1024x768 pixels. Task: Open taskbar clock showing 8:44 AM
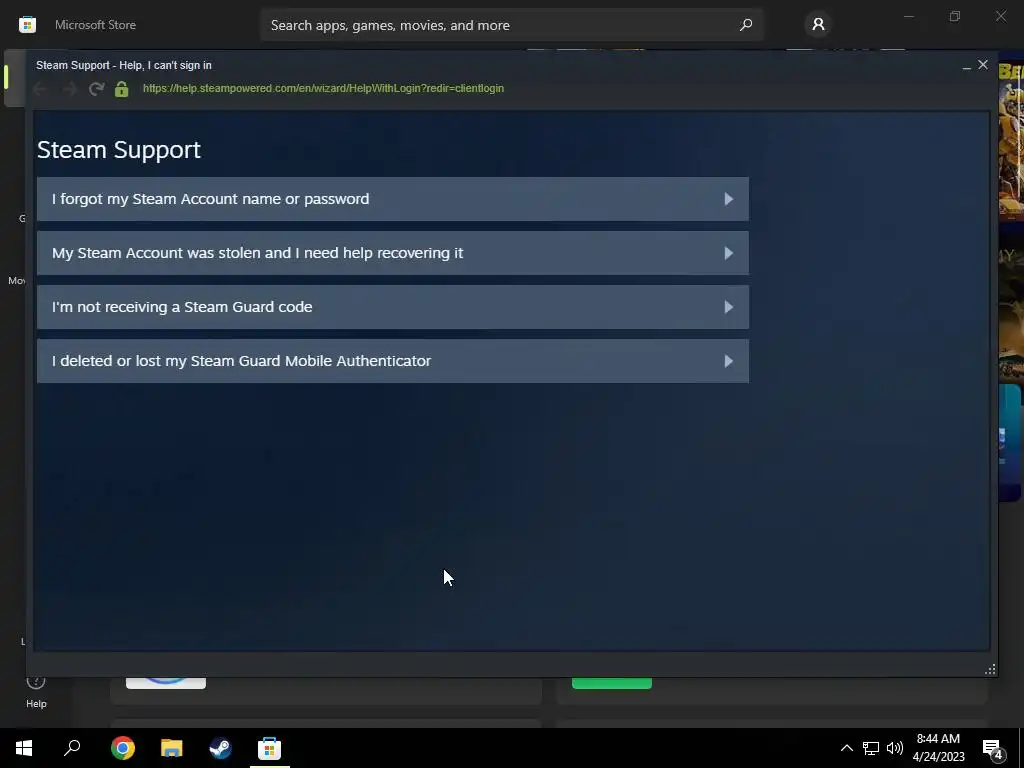(938, 748)
